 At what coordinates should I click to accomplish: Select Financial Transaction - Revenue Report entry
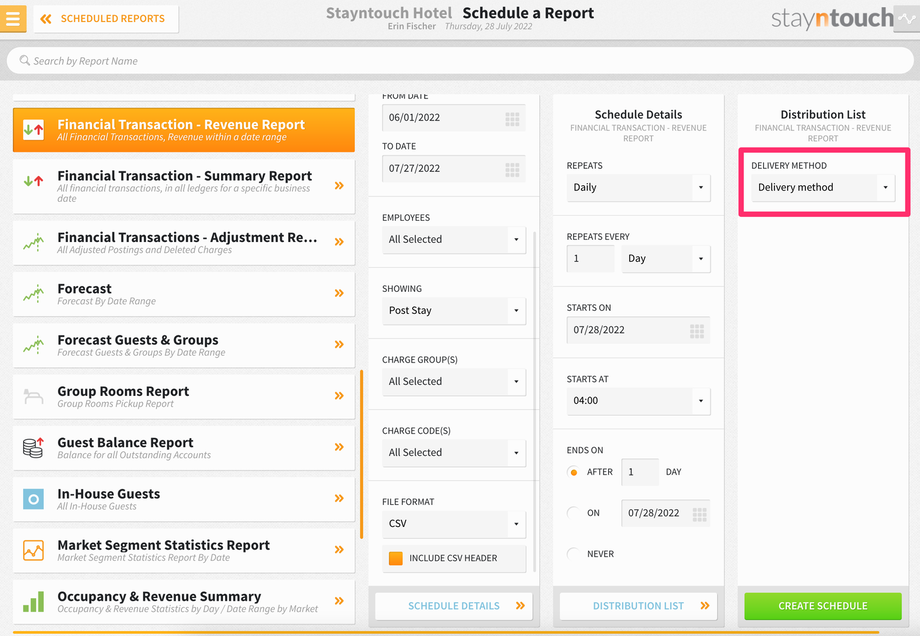pyautogui.click(x=184, y=130)
